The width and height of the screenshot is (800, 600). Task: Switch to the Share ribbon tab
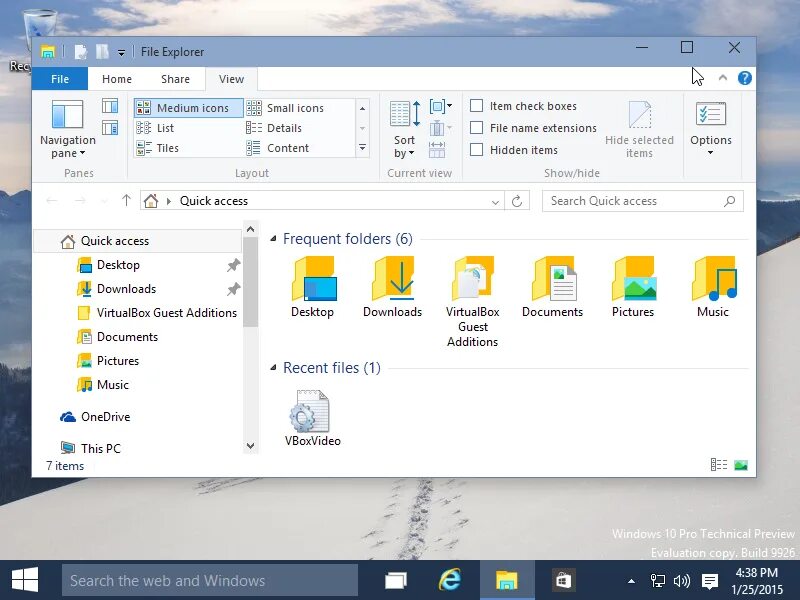[176, 79]
